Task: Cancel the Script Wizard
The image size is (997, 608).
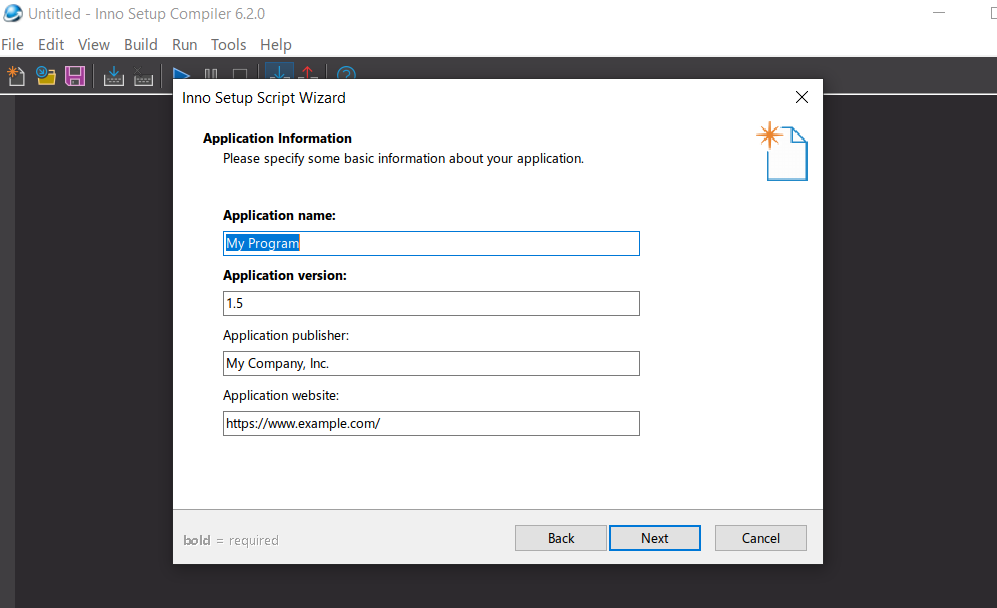Action: click(x=760, y=538)
